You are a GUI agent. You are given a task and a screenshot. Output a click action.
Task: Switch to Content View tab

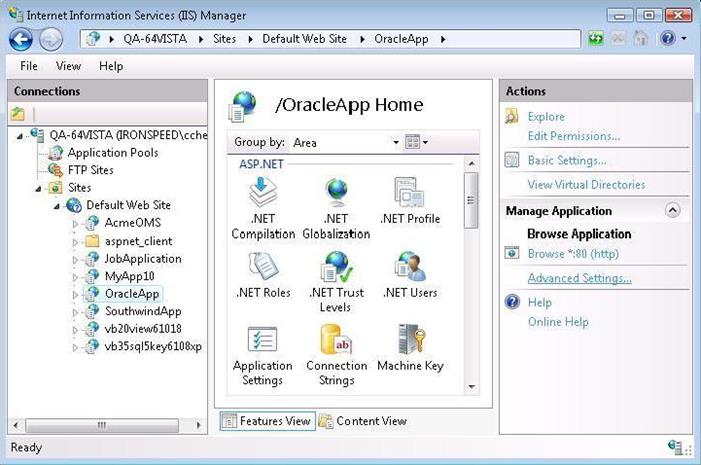(363, 421)
